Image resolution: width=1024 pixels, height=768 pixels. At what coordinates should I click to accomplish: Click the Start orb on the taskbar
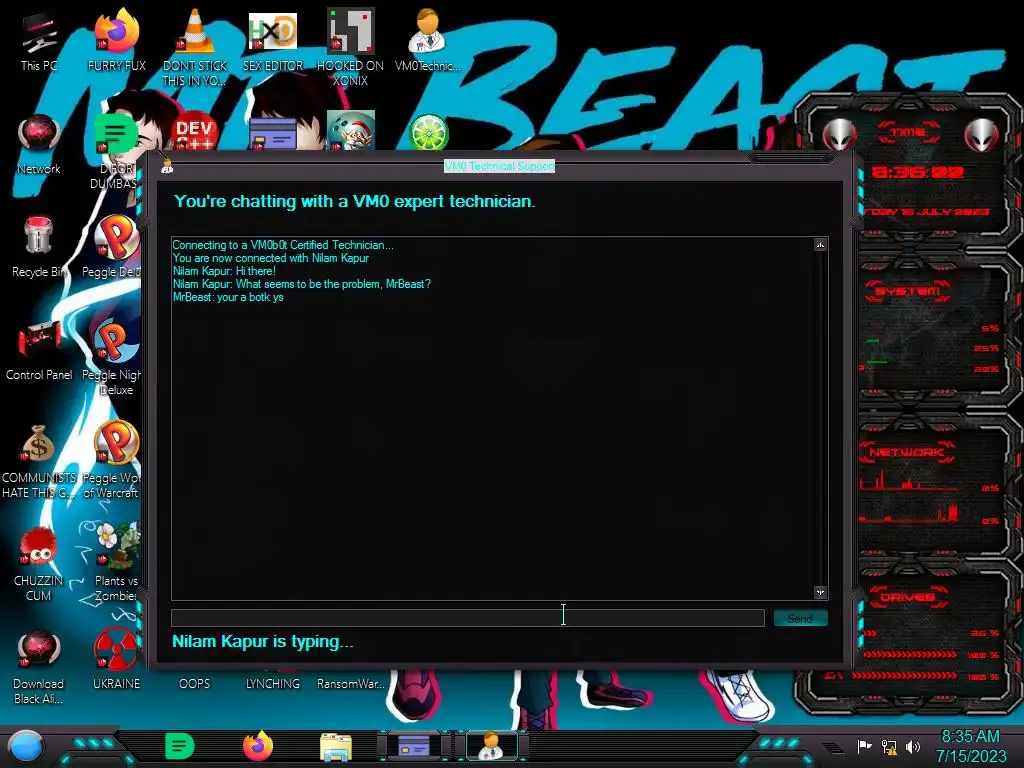pyautogui.click(x=25, y=746)
